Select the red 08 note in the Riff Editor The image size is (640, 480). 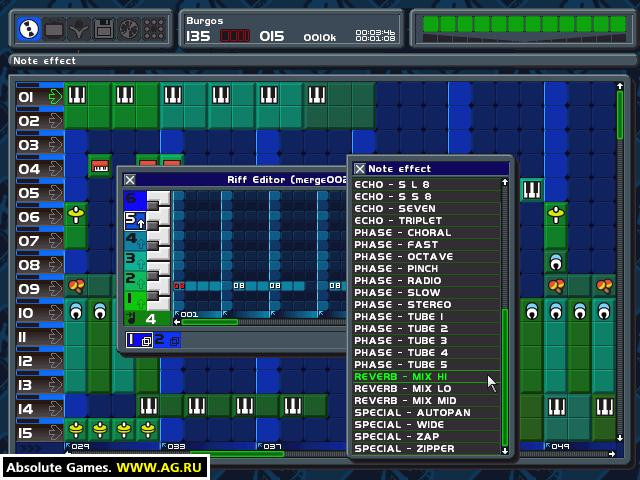[179, 286]
